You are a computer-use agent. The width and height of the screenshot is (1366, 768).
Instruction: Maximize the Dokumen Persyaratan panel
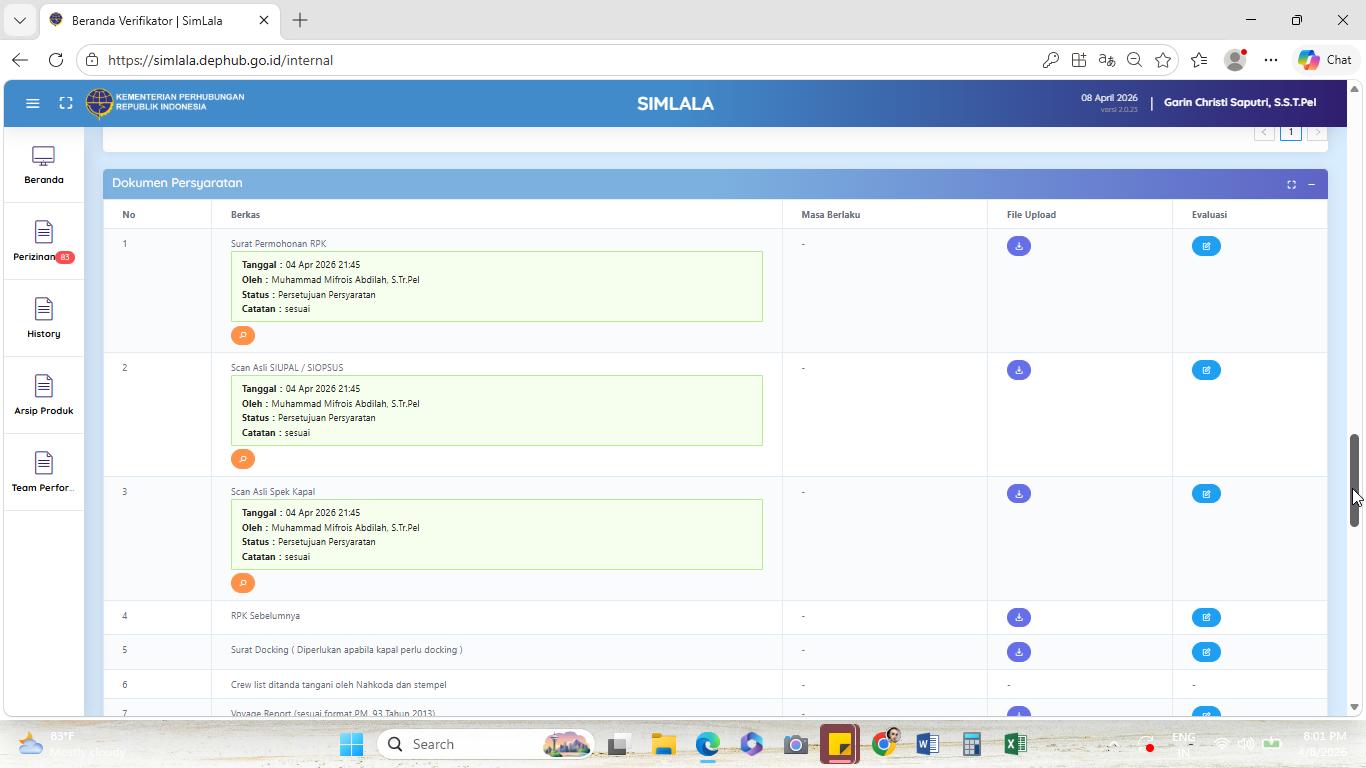click(x=1291, y=184)
